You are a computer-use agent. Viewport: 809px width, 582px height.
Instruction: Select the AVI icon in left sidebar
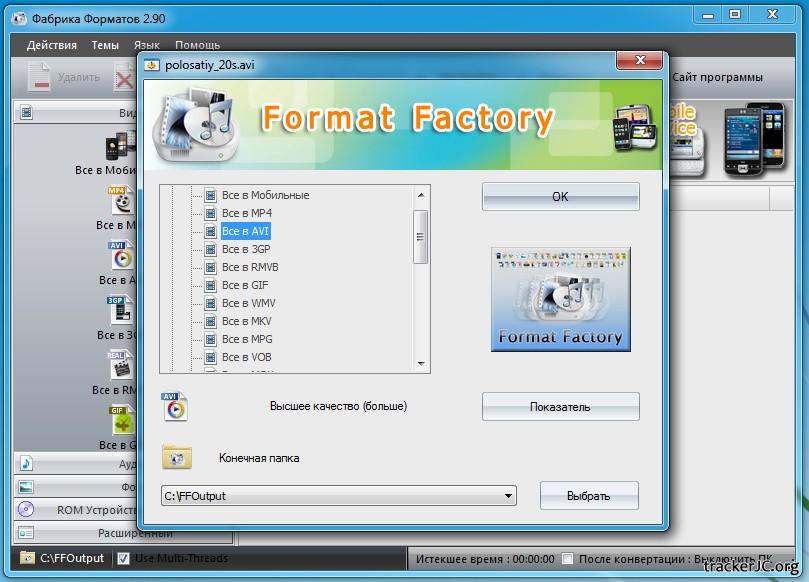pos(121,255)
